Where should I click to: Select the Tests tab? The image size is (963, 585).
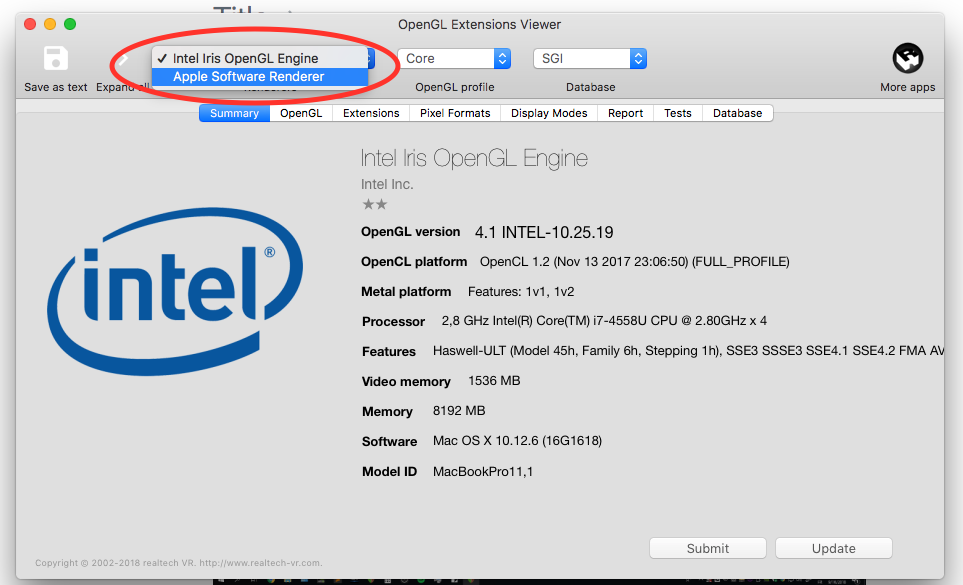677,113
